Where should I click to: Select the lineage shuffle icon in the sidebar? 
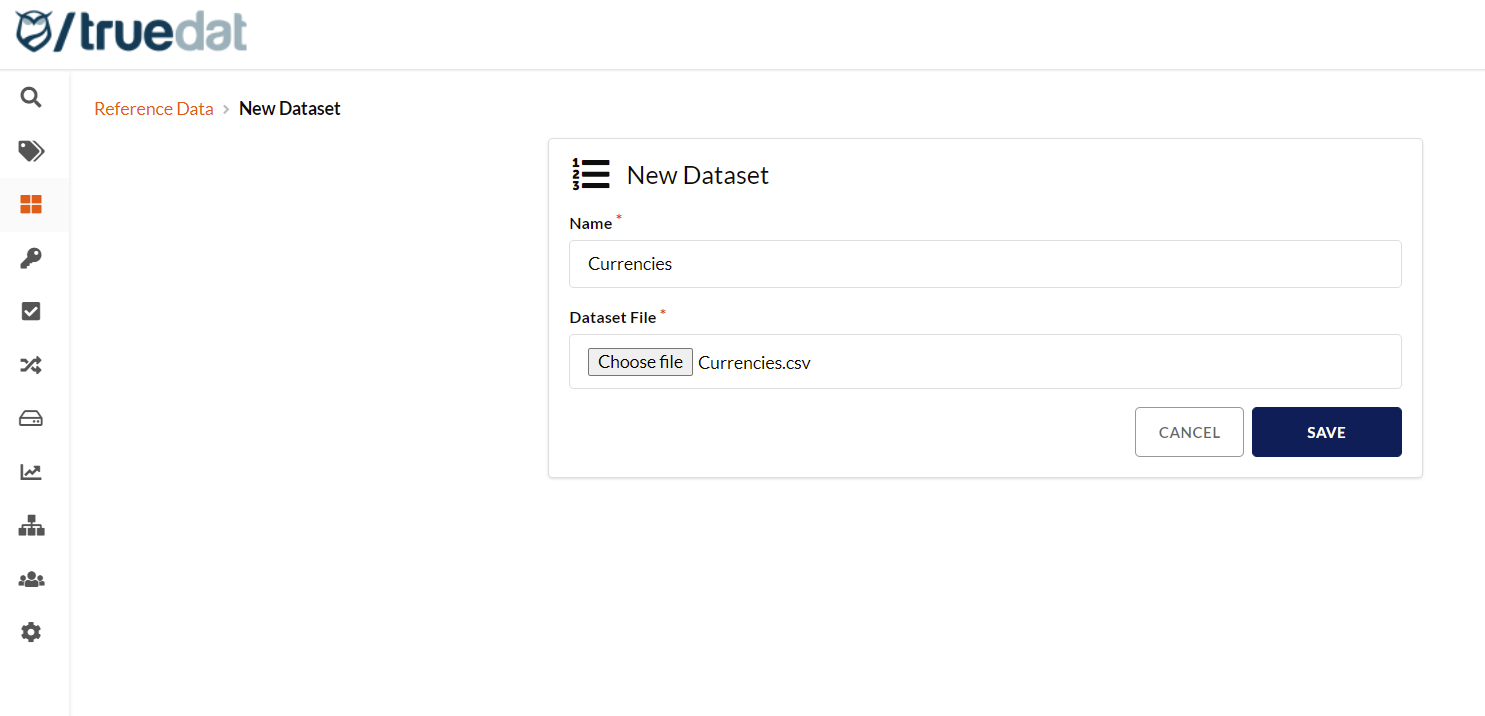tap(30, 365)
